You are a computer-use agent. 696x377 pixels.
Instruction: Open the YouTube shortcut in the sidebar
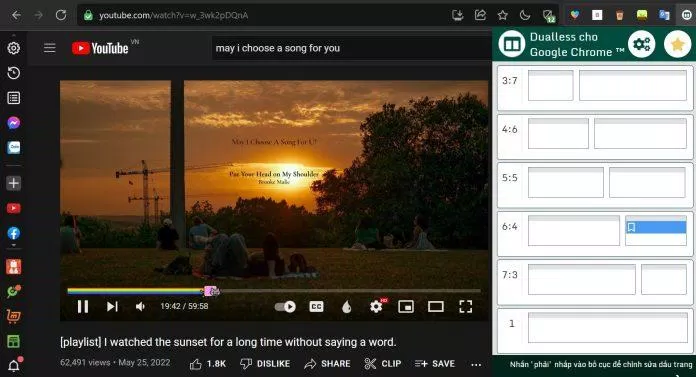(13, 208)
